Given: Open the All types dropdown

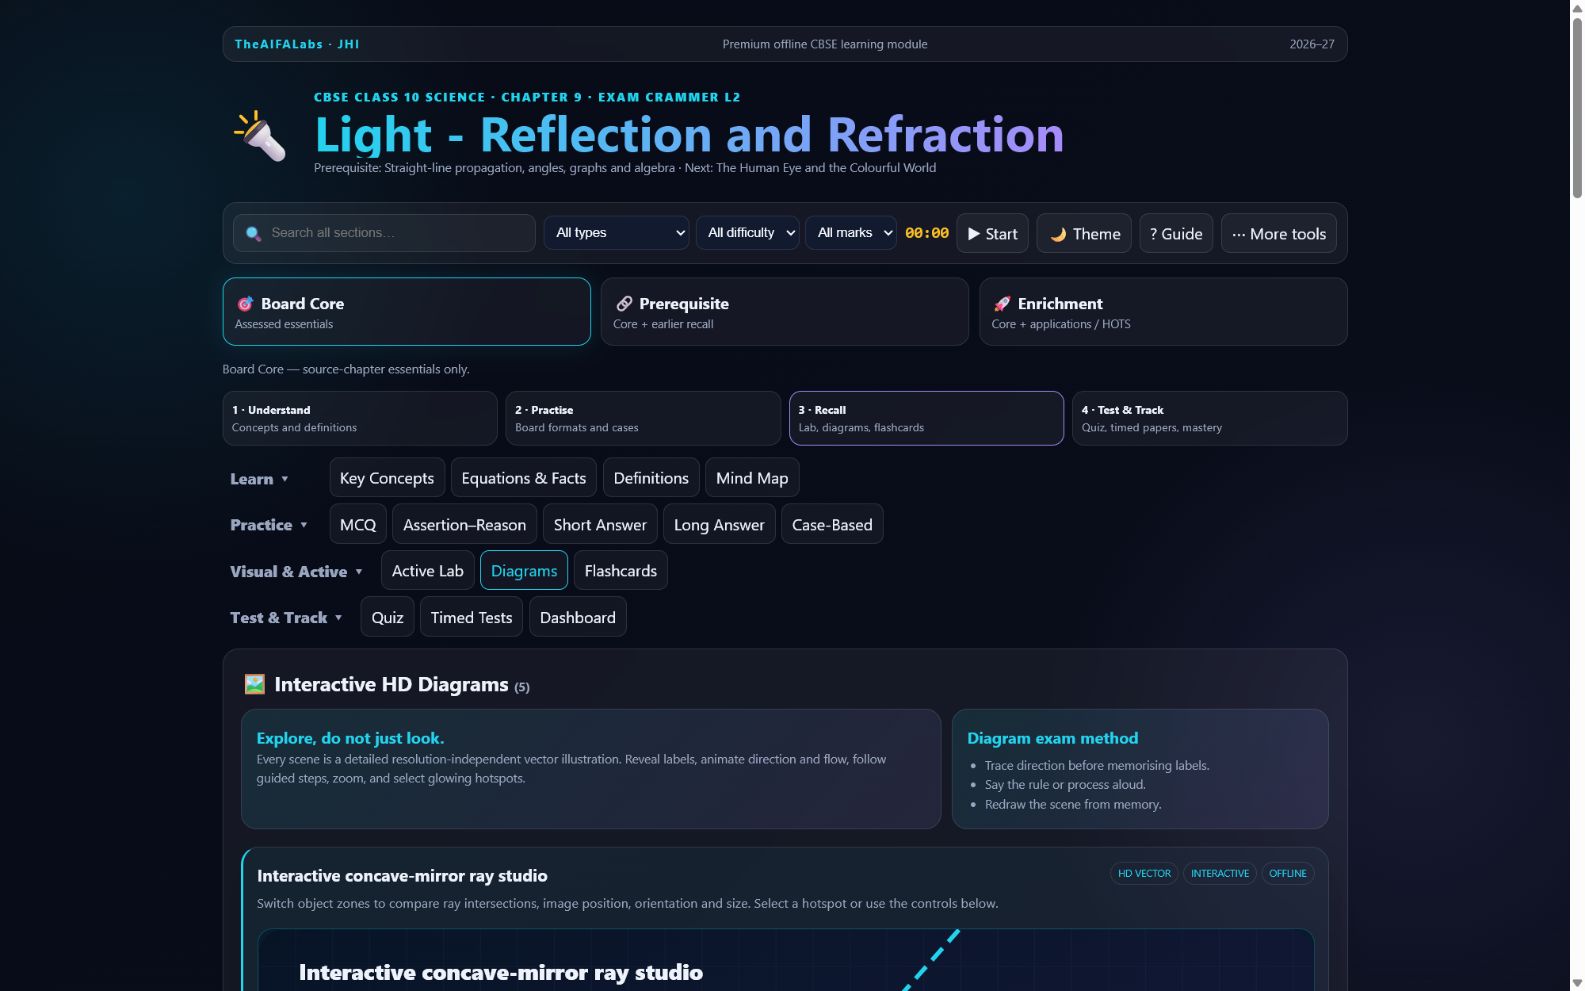Looking at the screenshot, I should pos(617,233).
